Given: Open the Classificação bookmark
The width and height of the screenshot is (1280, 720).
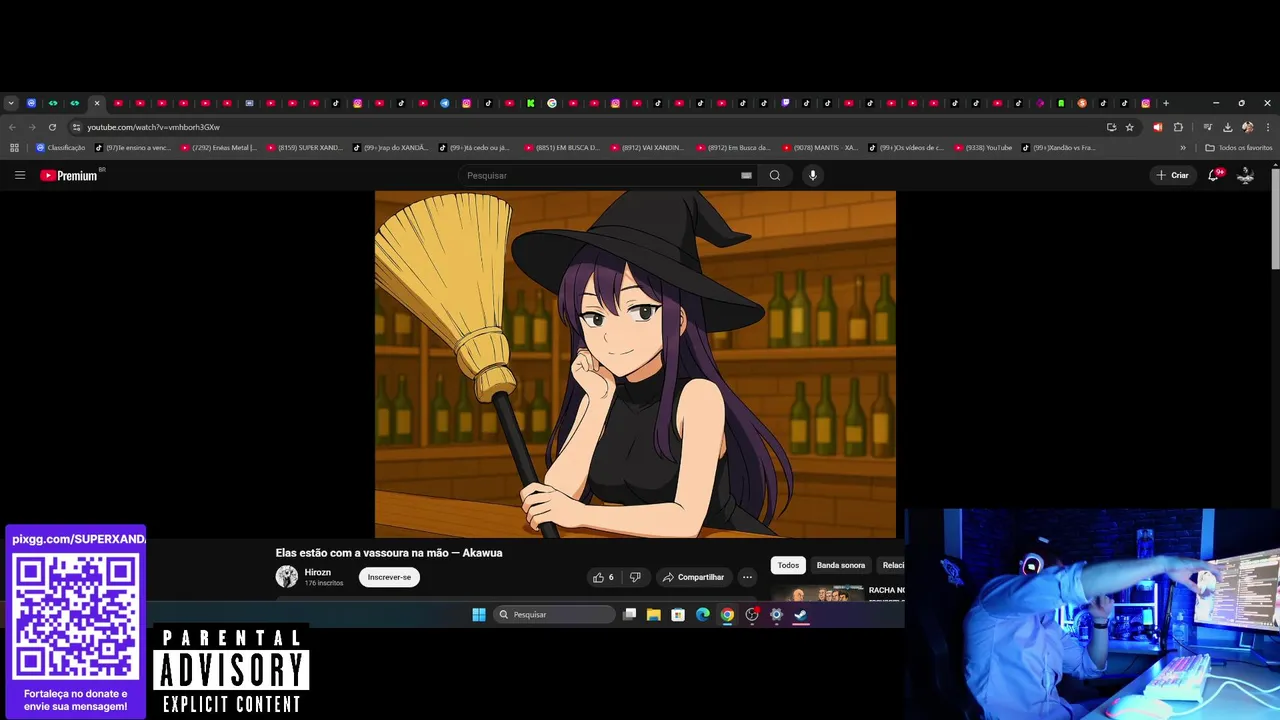Looking at the screenshot, I should [60, 148].
